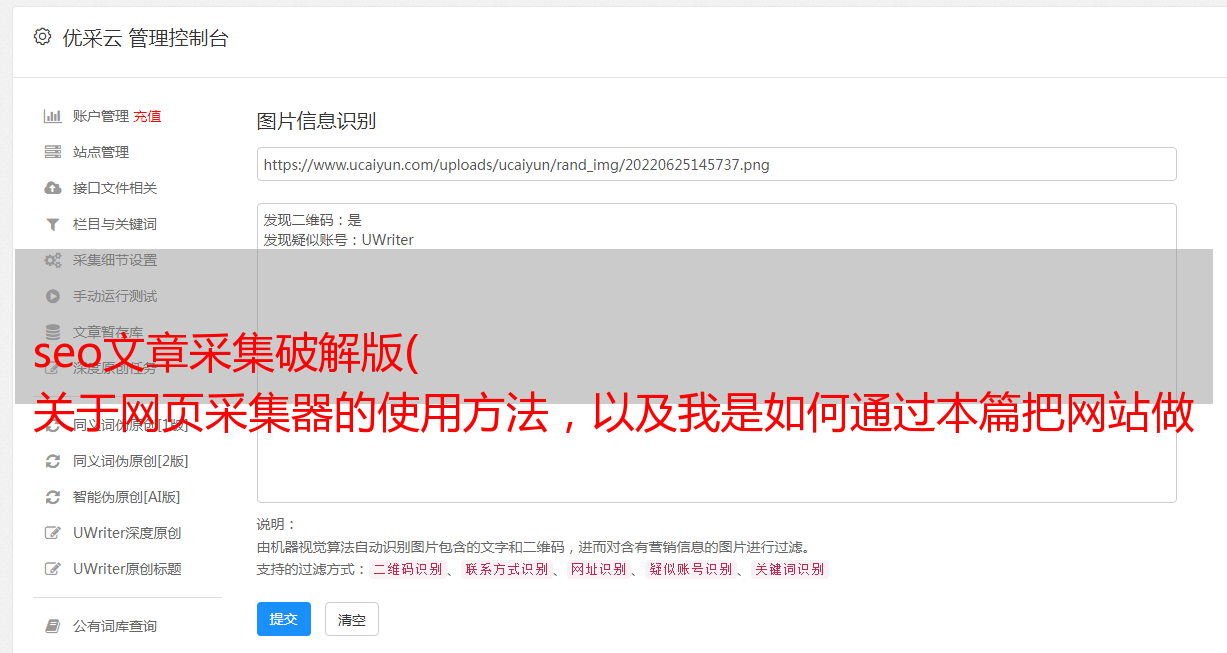The width and height of the screenshot is (1227, 653).
Task: Select the 二维码识别 filter tag
Action: point(407,569)
